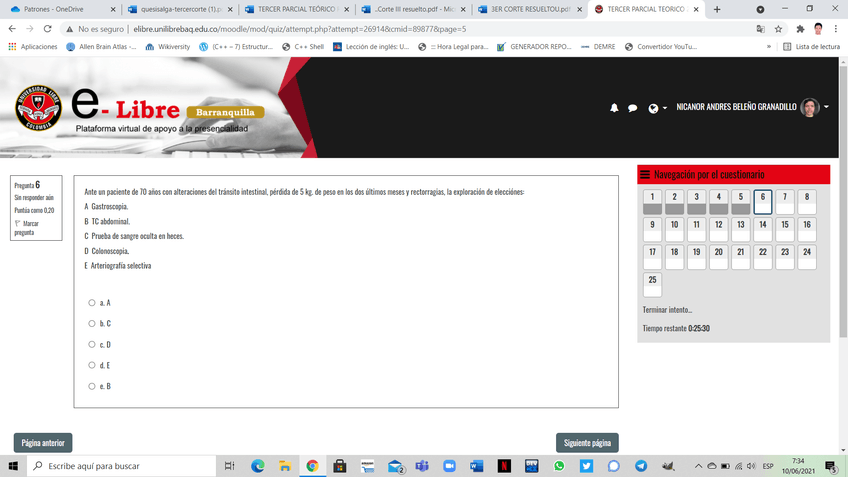The image size is (848, 477).
Task: Open Chrome three-dot menu
Action: coord(836,29)
